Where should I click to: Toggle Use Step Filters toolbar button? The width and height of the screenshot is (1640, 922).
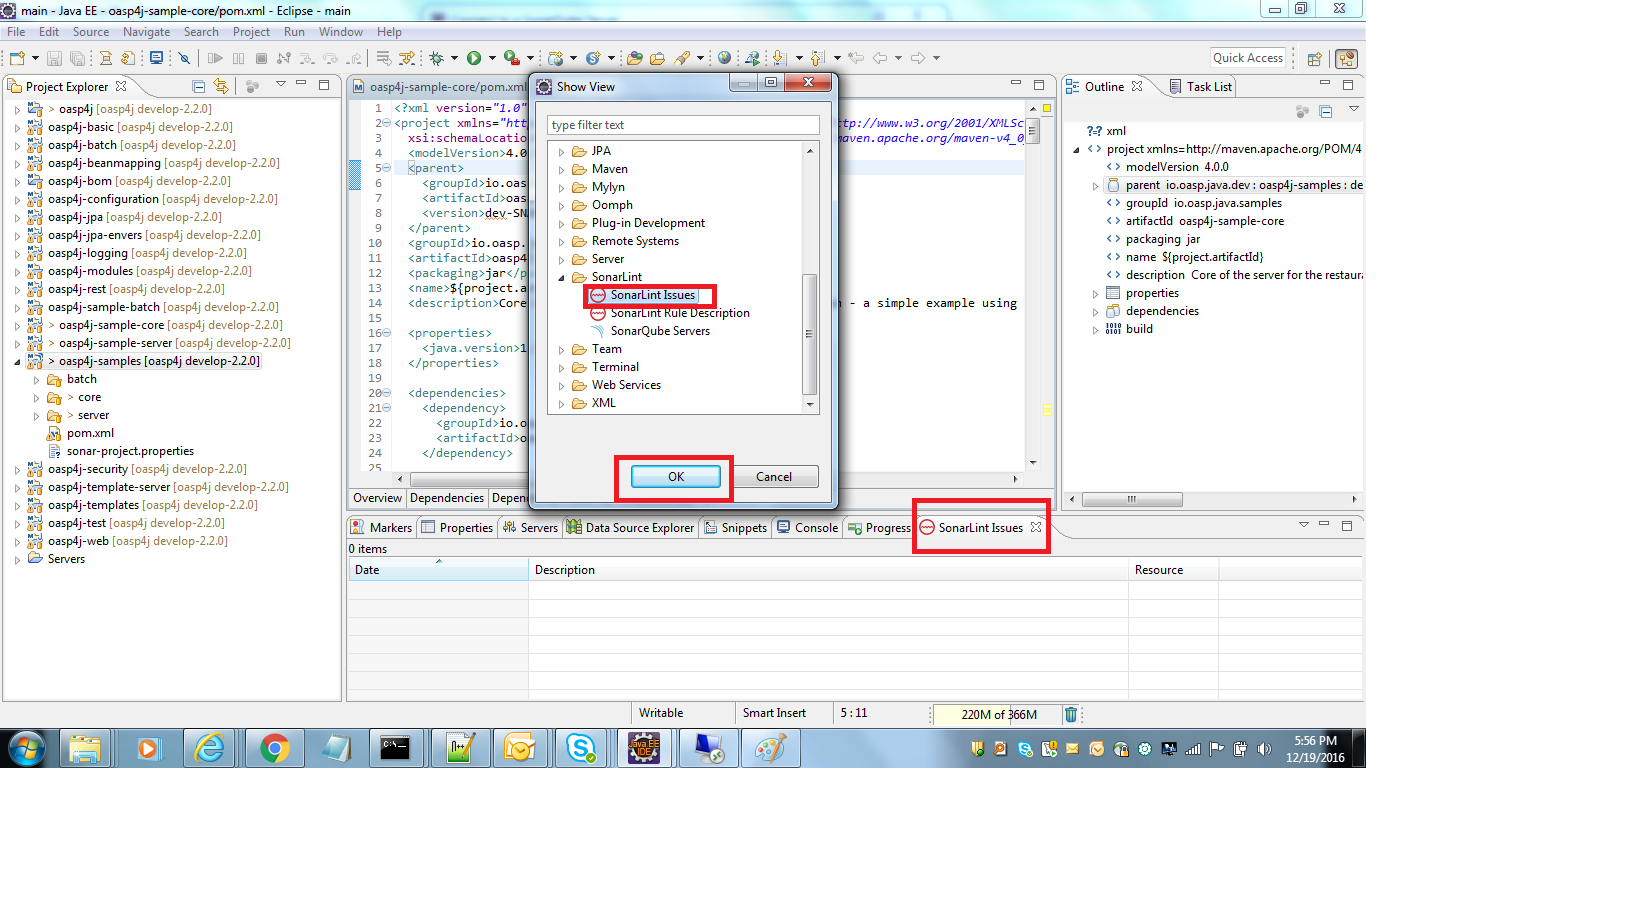point(408,58)
